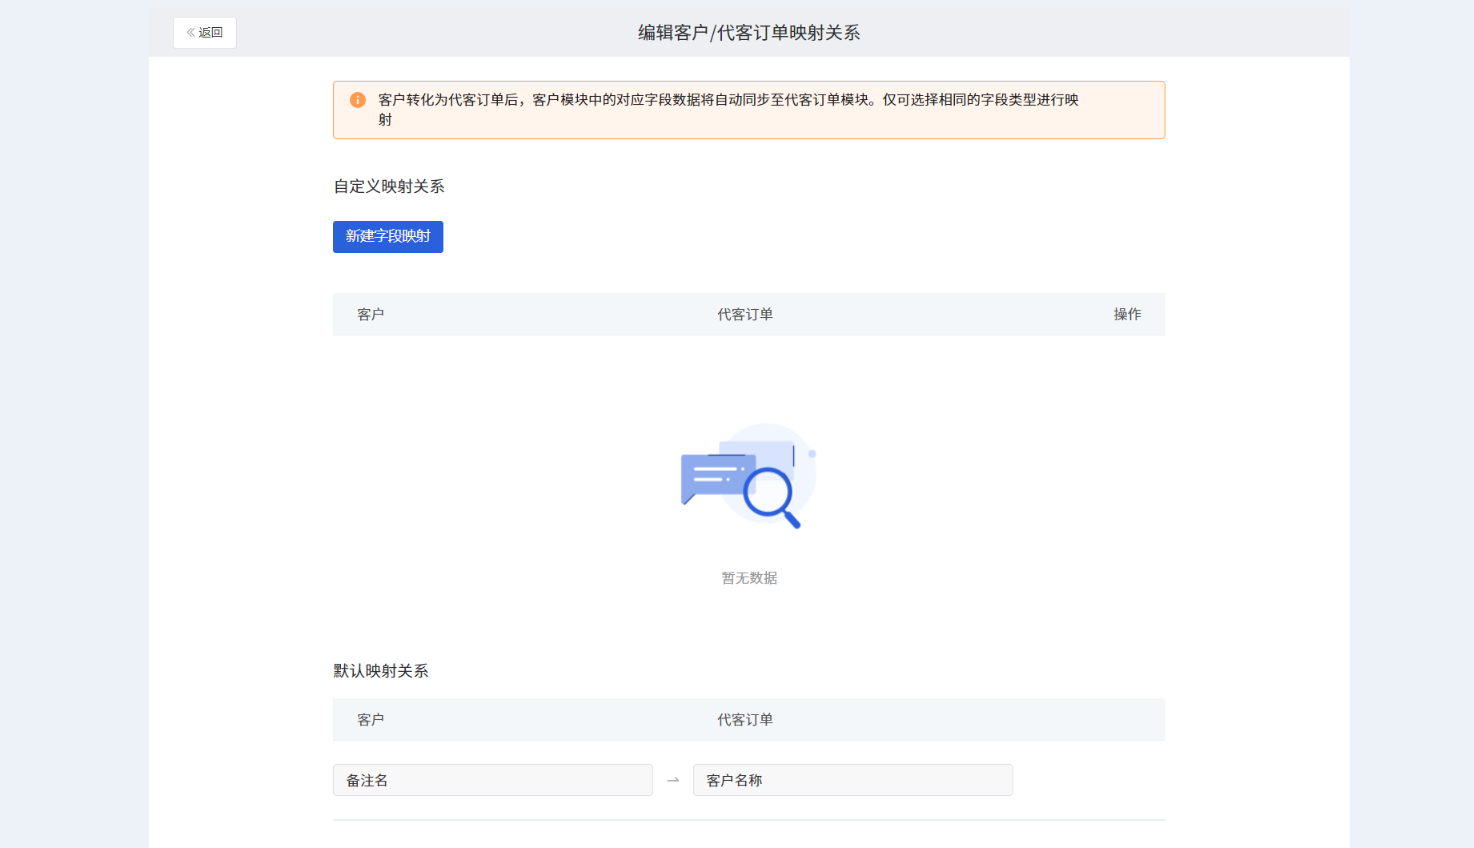Click the 自定义映射关系 section title
Screen dimensions: 1474x848
click(389, 186)
